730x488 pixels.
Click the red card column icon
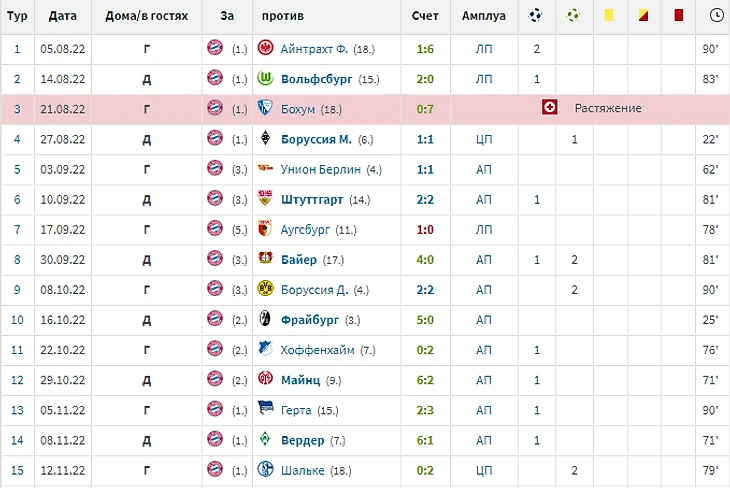click(678, 15)
